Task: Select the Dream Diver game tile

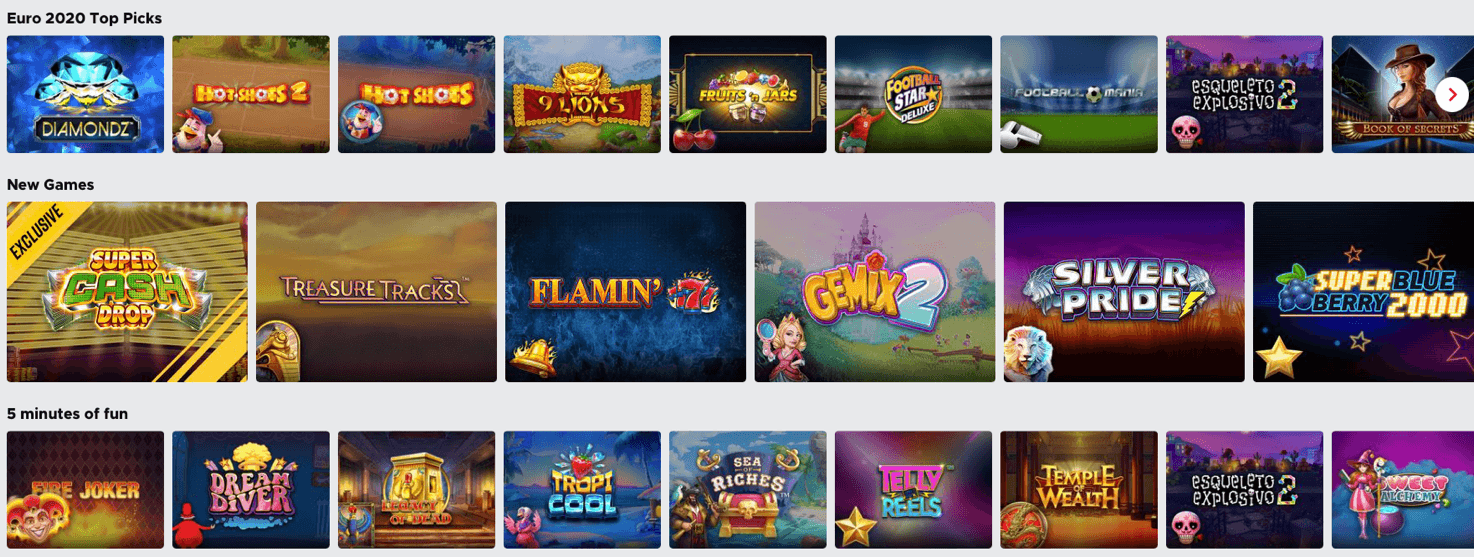Action: pyautogui.click(x=251, y=490)
